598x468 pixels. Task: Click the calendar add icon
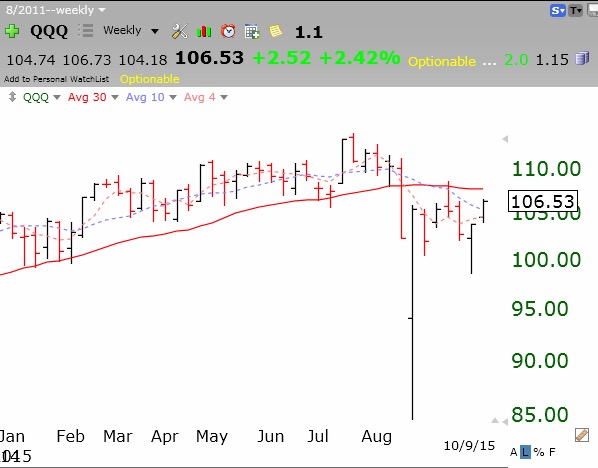coord(252,31)
